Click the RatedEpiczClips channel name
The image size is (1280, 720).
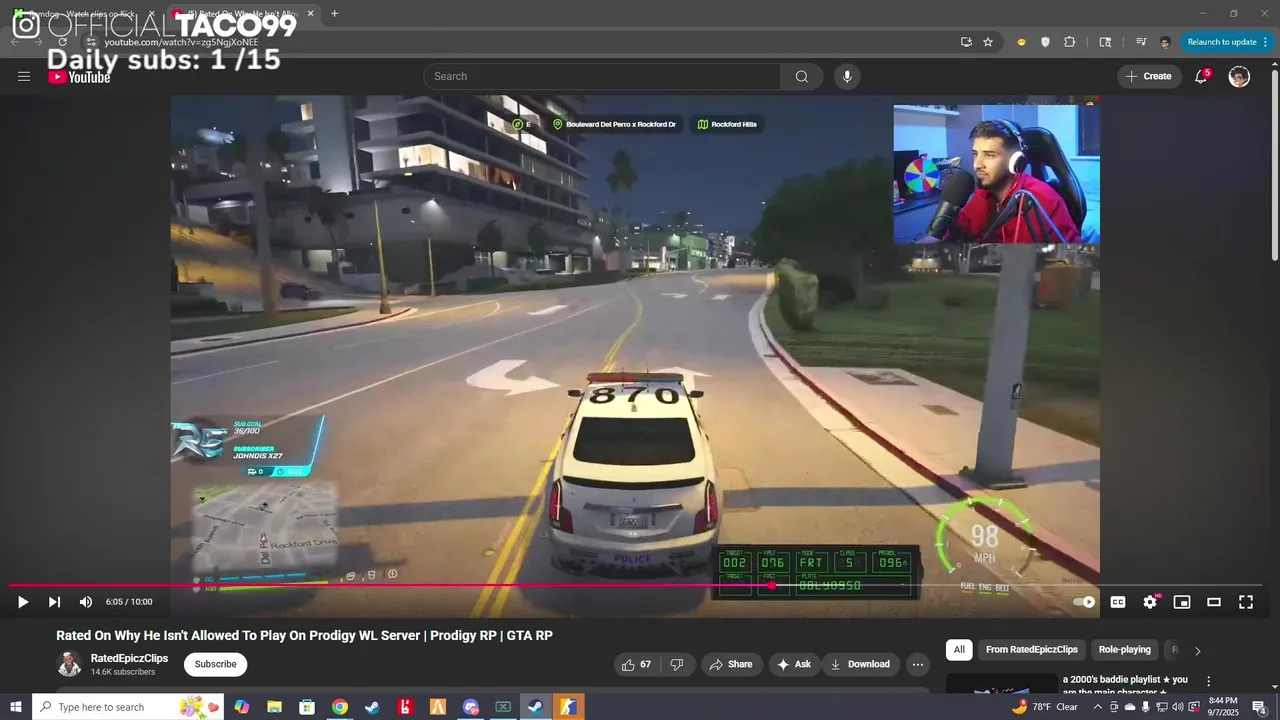click(129, 658)
